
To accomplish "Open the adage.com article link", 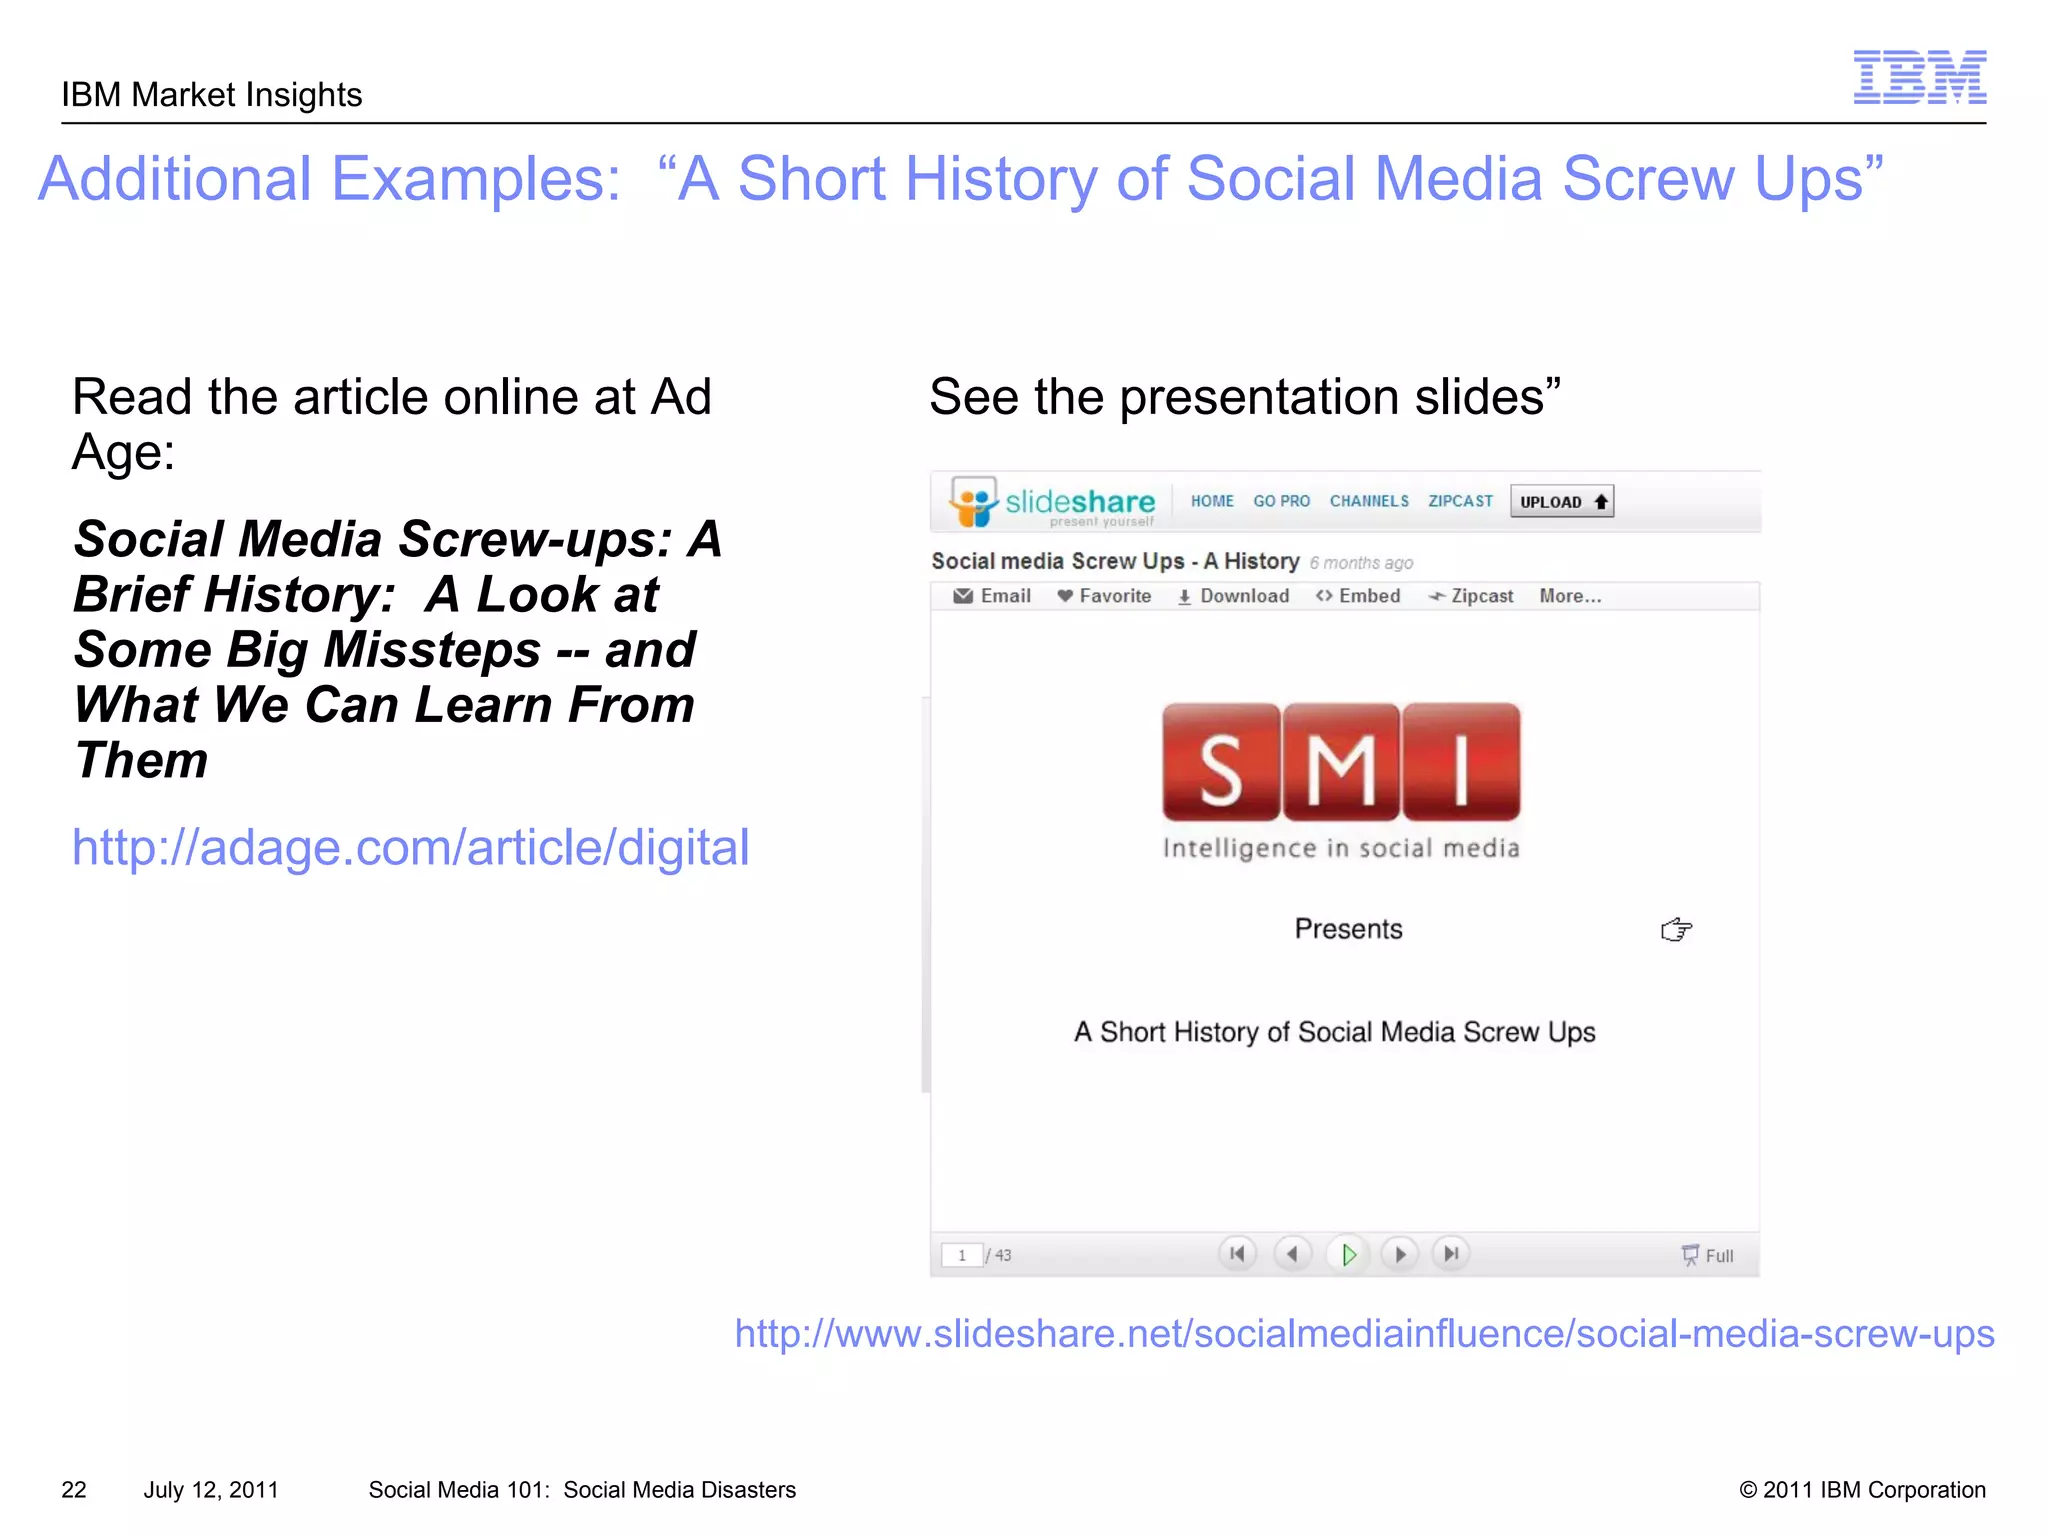I will pos(410,848).
